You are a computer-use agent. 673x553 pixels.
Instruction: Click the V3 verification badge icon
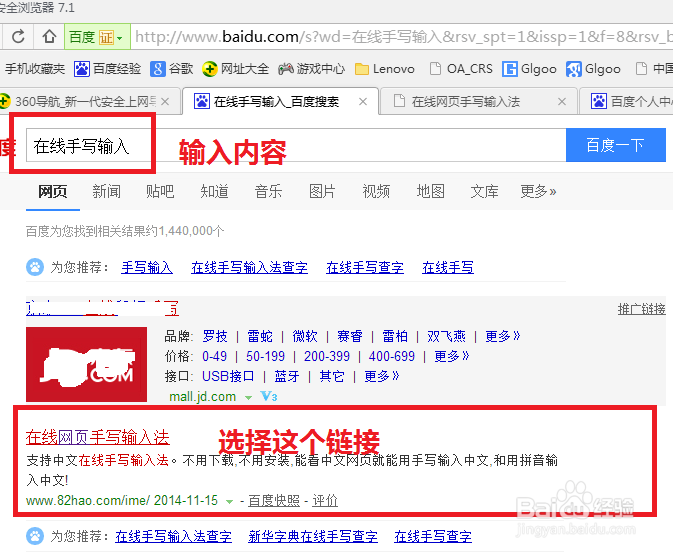(x=269, y=396)
